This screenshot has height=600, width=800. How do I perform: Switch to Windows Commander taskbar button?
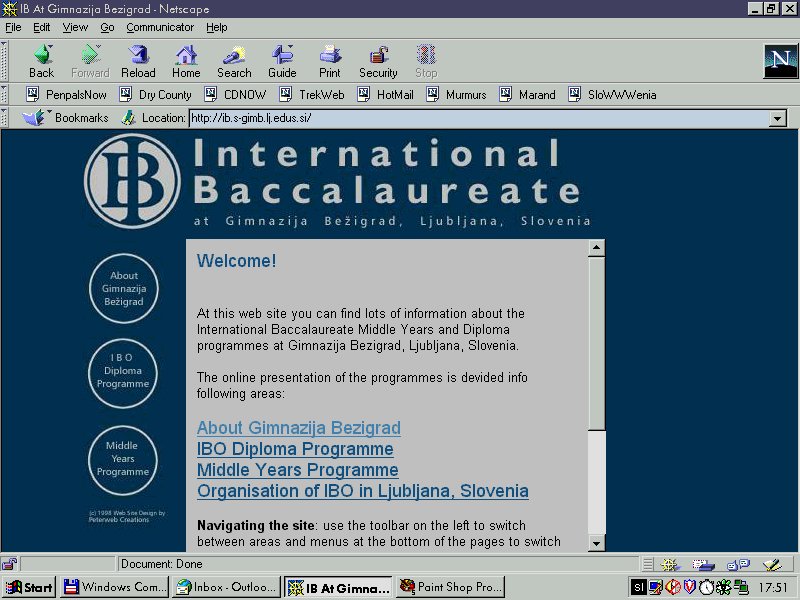tap(114, 587)
